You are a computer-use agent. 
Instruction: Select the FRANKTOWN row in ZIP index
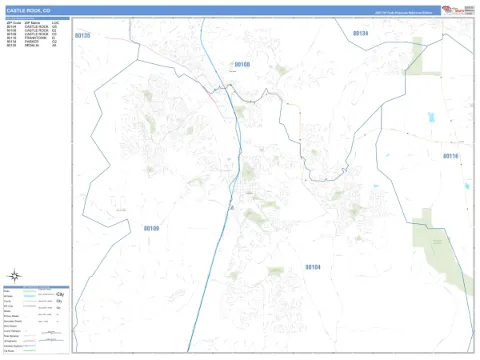[32, 38]
